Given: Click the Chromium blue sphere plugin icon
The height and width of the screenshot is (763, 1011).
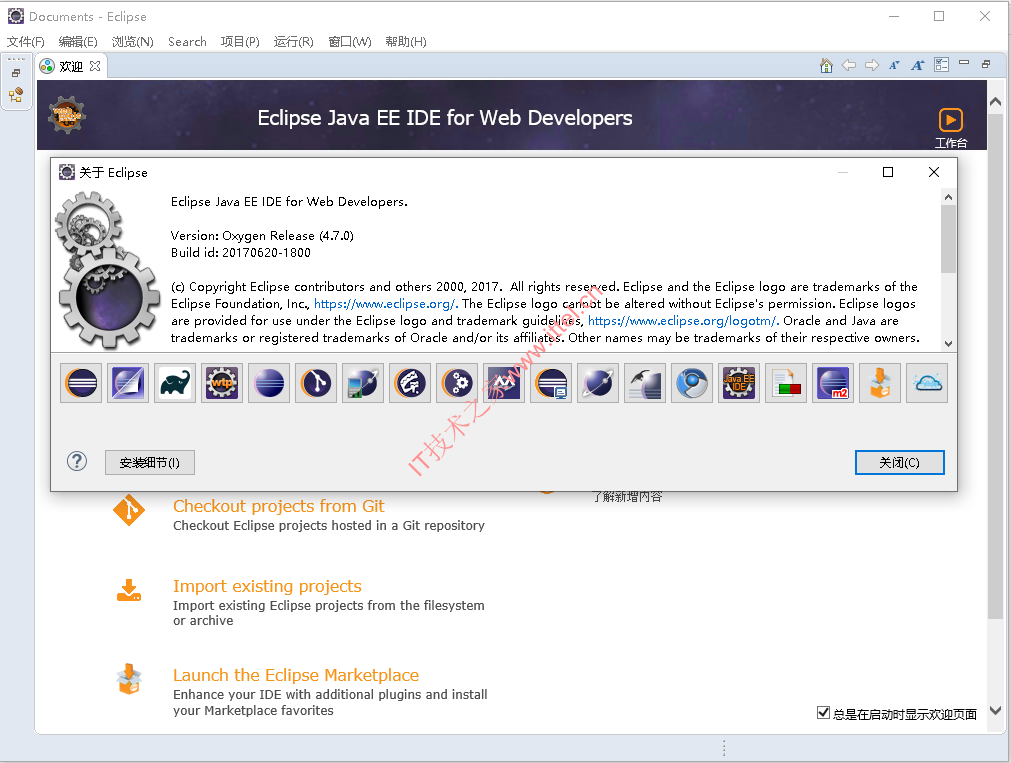Looking at the screenshot, I should pyautogui.click(x=692, y=383).
